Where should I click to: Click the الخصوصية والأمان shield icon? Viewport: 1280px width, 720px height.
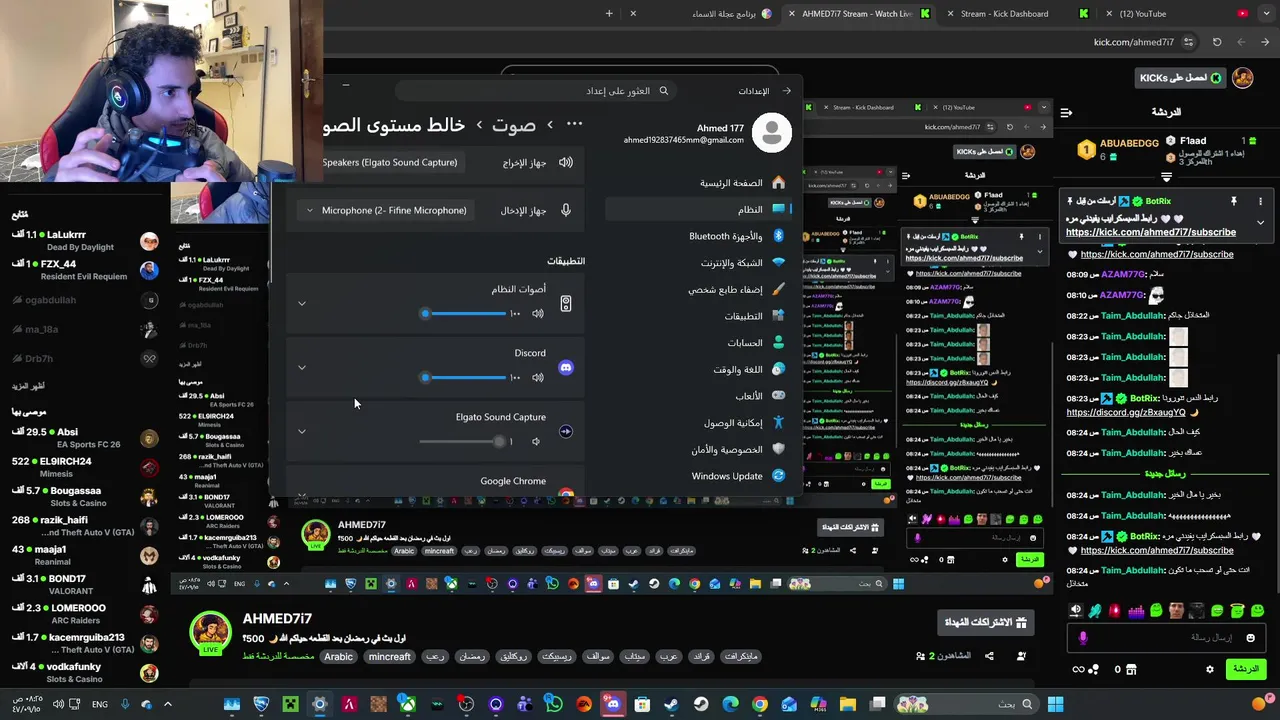point(778,449)
